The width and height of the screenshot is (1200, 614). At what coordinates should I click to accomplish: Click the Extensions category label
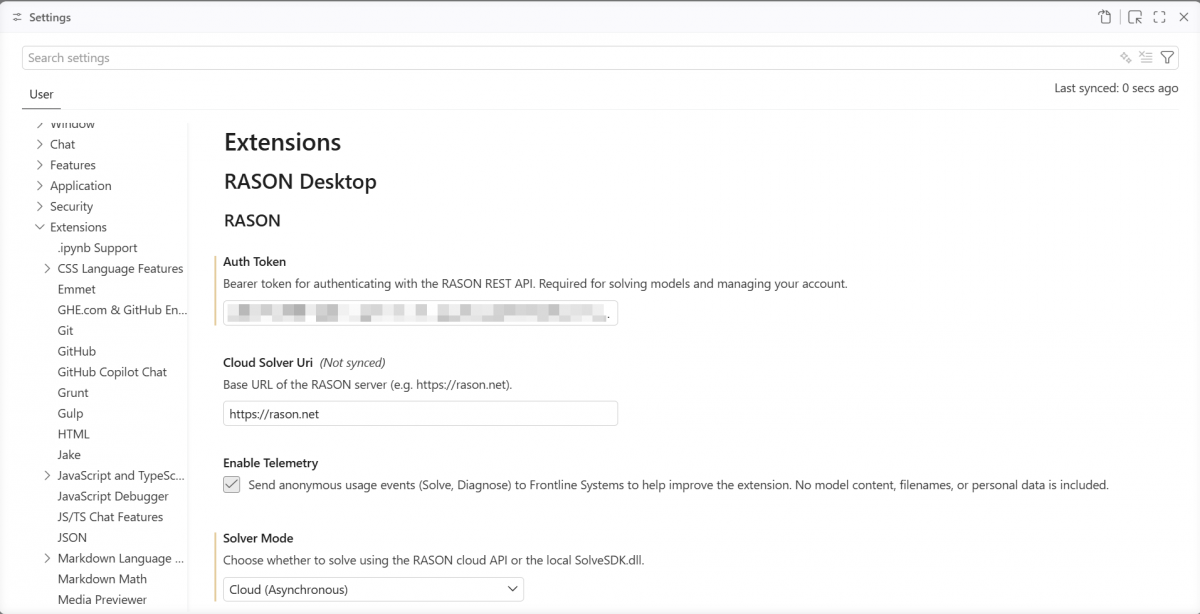(78, 227)
